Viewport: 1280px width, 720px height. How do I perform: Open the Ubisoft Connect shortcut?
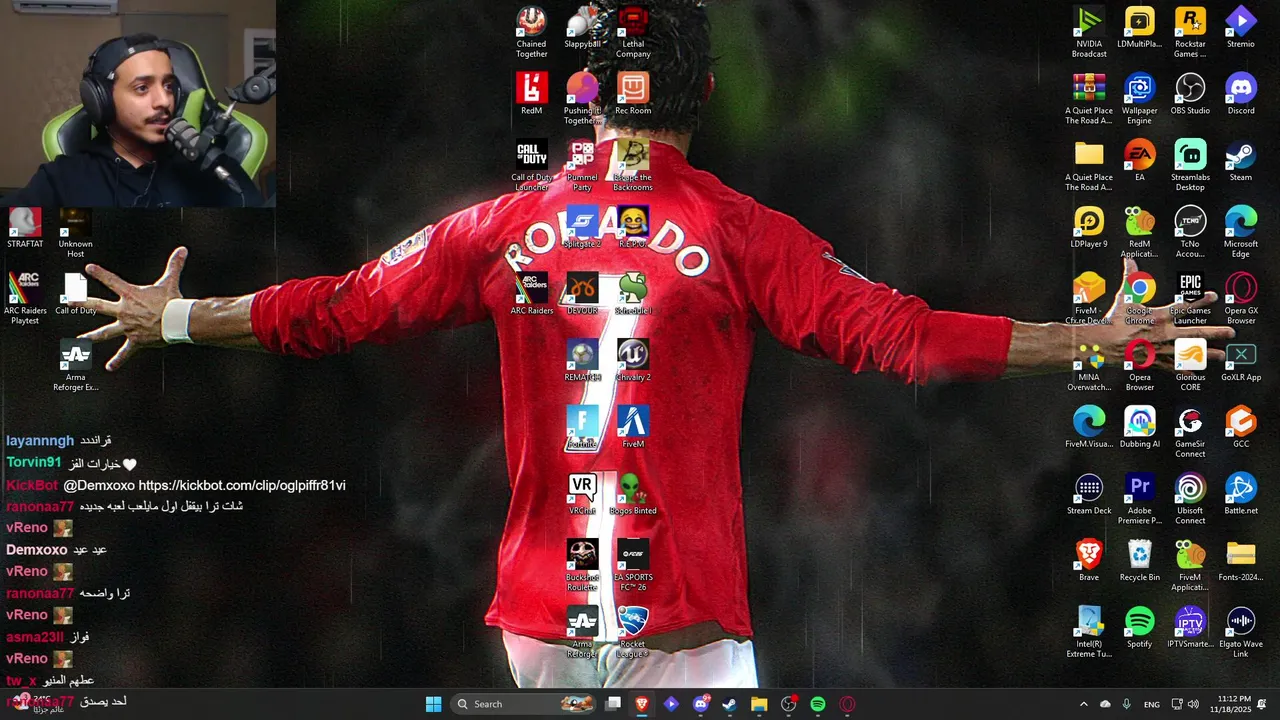click(x=1190, y=499)
